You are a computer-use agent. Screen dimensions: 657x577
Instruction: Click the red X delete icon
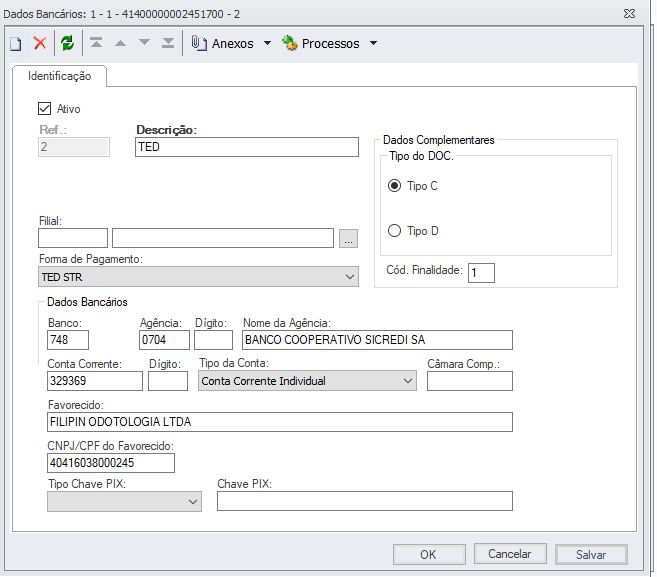tap(40, 44)
